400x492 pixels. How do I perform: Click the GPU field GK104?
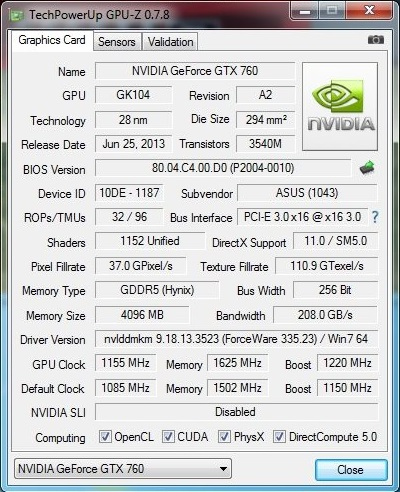pyautogui.click(x=133, y=95)
